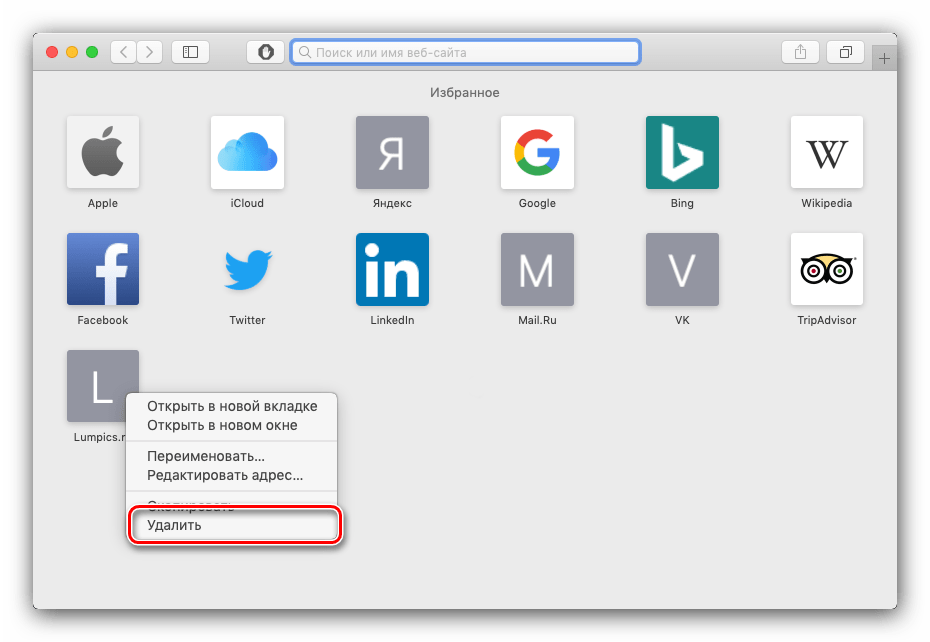Click the back navigation arrow
Viewport: 930px width, 642px height.
click(x=124, y=52)
